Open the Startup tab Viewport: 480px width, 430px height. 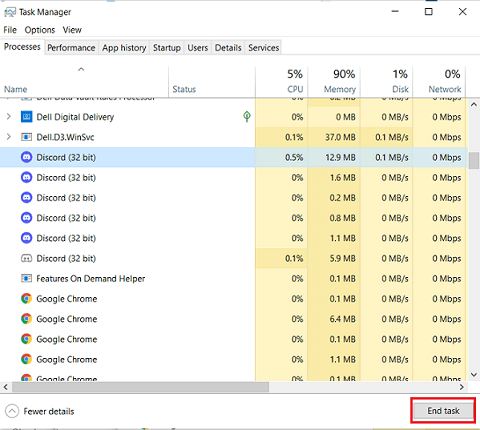click(x=167, y=48)
